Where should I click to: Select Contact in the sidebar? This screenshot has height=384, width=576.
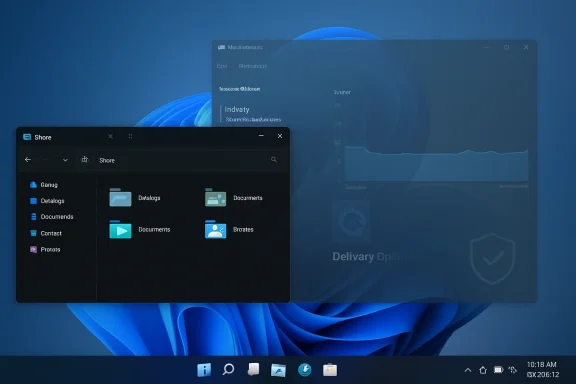46,233
